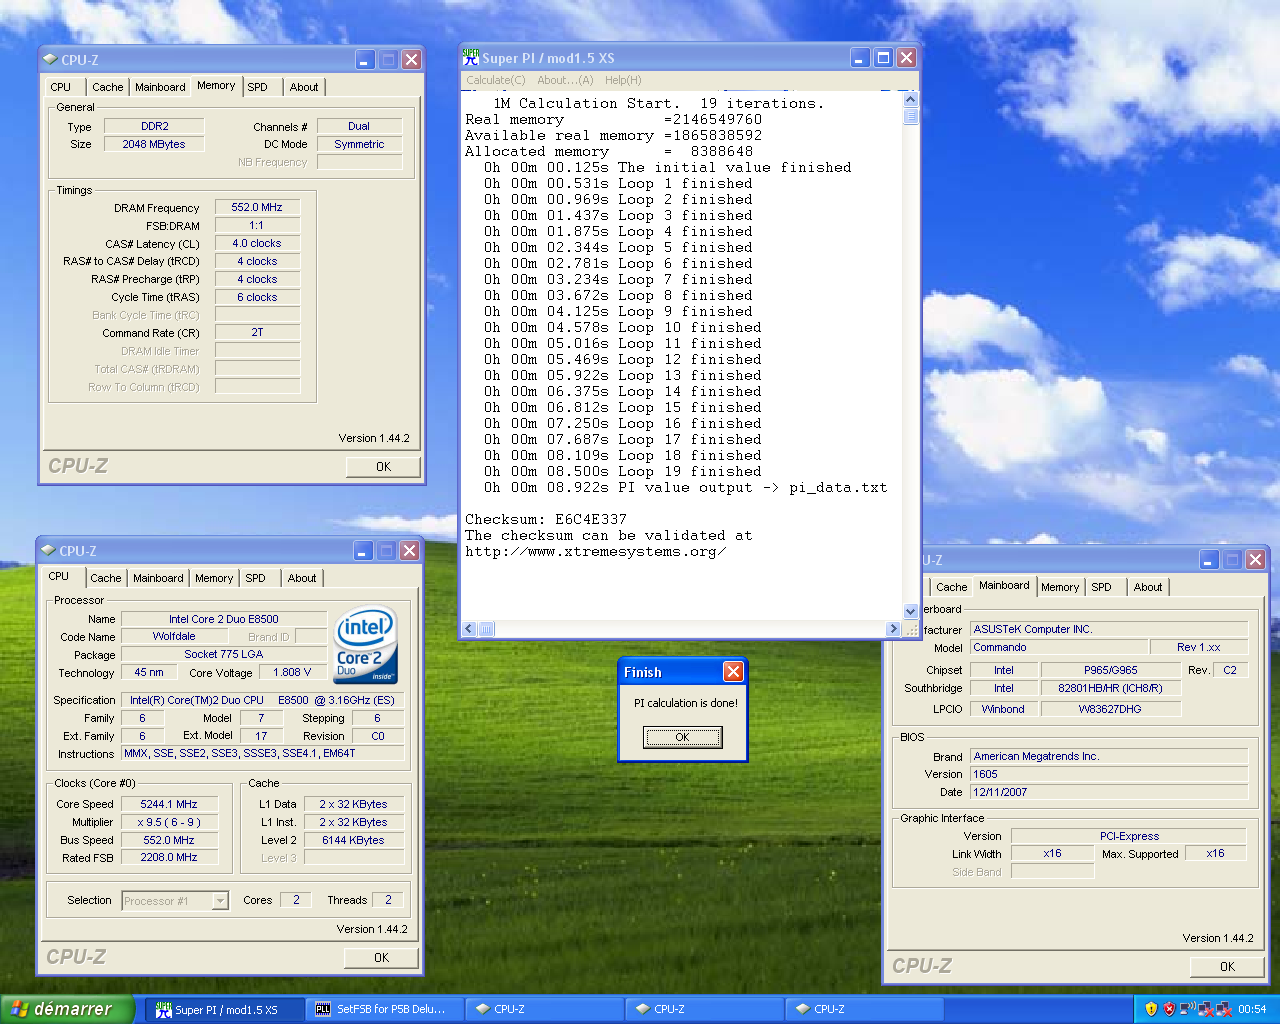Open About tab in processor CPU-Z window

pyautogui.click(x=302, y=578)
